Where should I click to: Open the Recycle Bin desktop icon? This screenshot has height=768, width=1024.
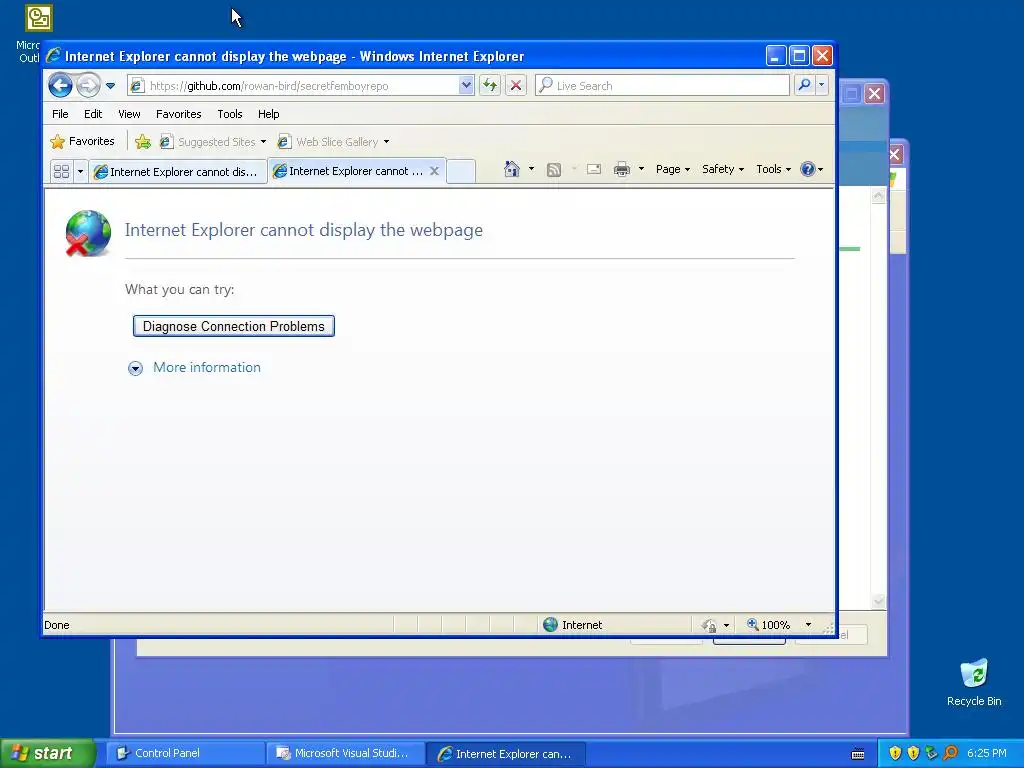pos(974,682)
